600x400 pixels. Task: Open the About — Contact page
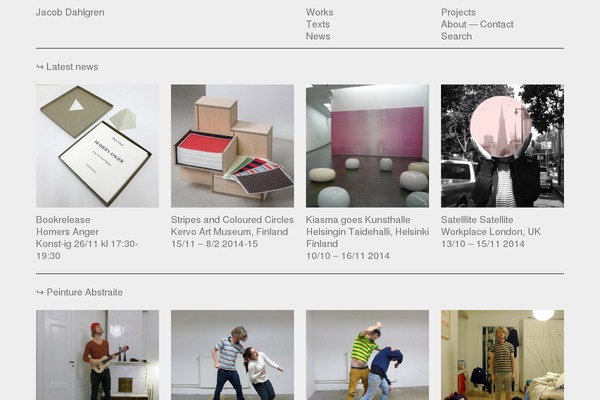tap(477, 24)
